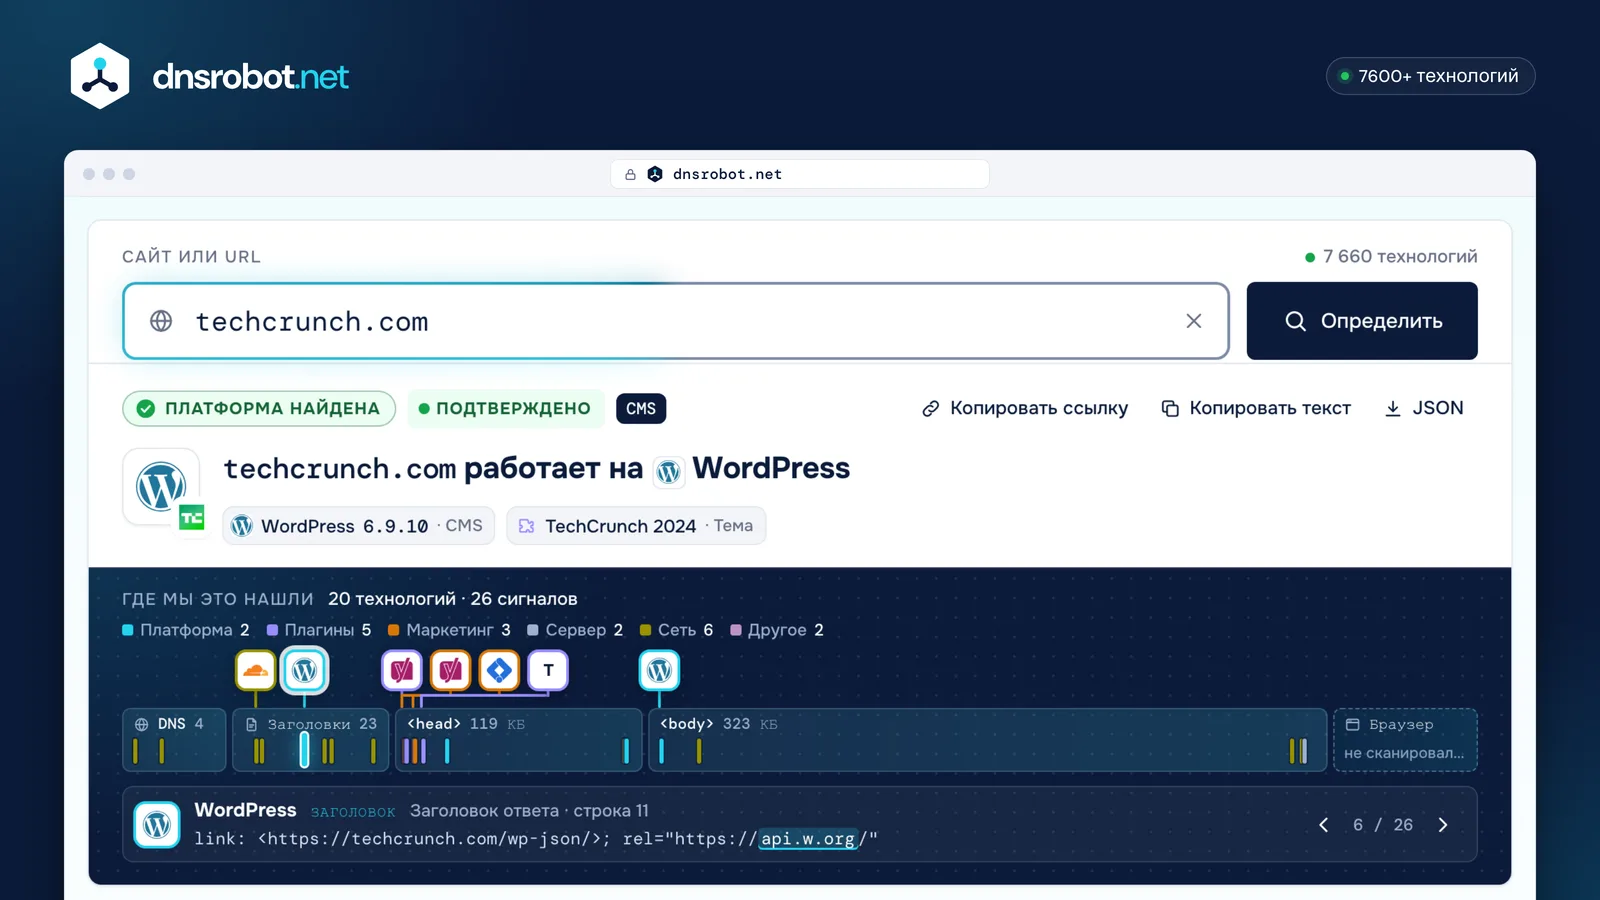Image resolution: width=1600 pixels, height=900 pixels.
Task: Select the Yoast icon with purple border
Action: 402,670
